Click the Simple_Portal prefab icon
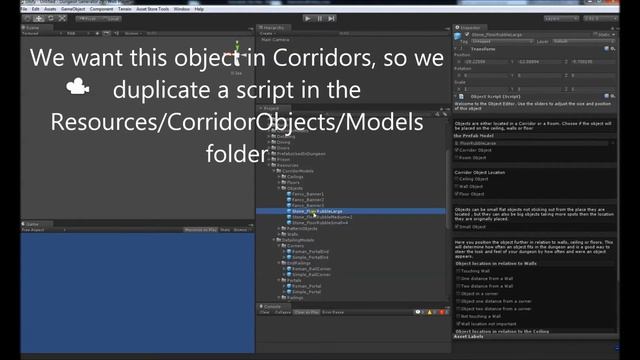 pos(289,292)
